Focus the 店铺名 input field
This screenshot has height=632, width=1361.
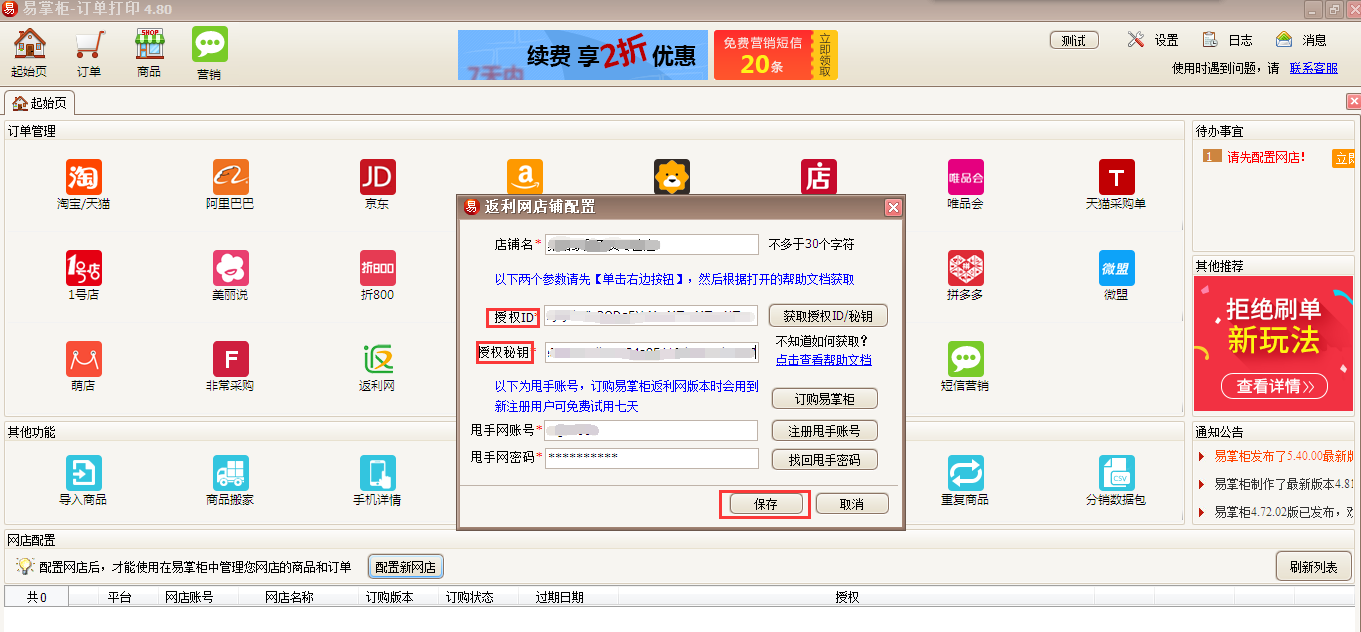(652, 244)
